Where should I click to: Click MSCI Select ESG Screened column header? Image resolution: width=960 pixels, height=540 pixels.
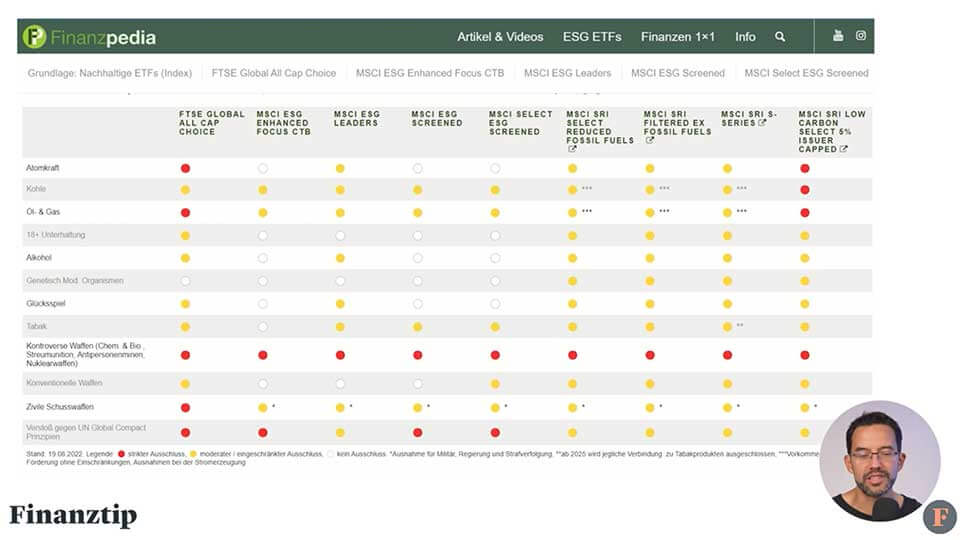[x=520, y=123]
